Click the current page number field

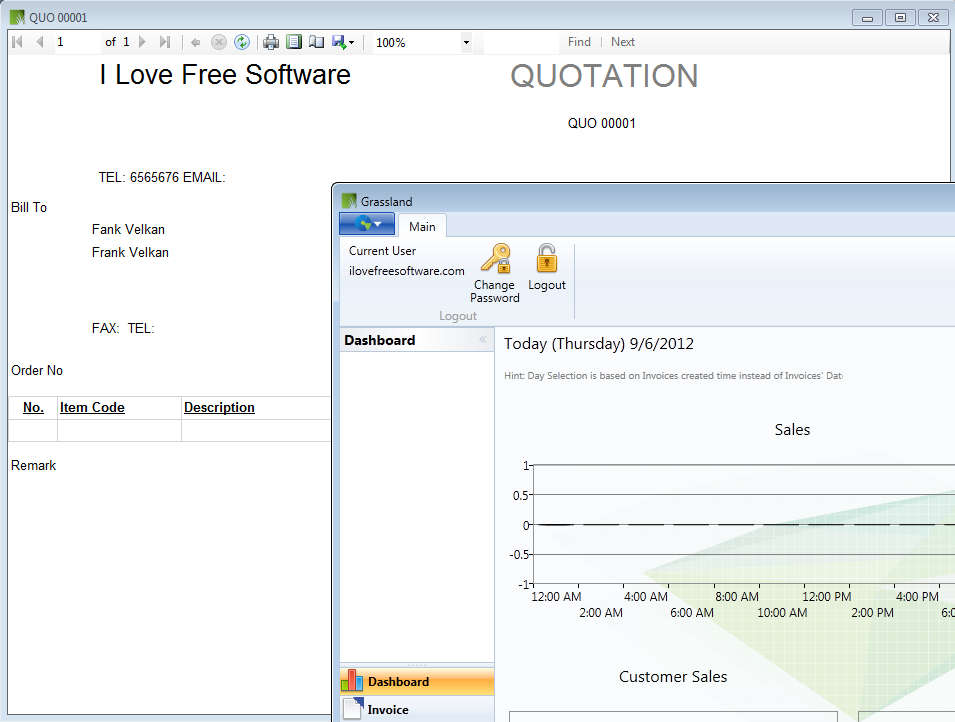tap(77, 42)
